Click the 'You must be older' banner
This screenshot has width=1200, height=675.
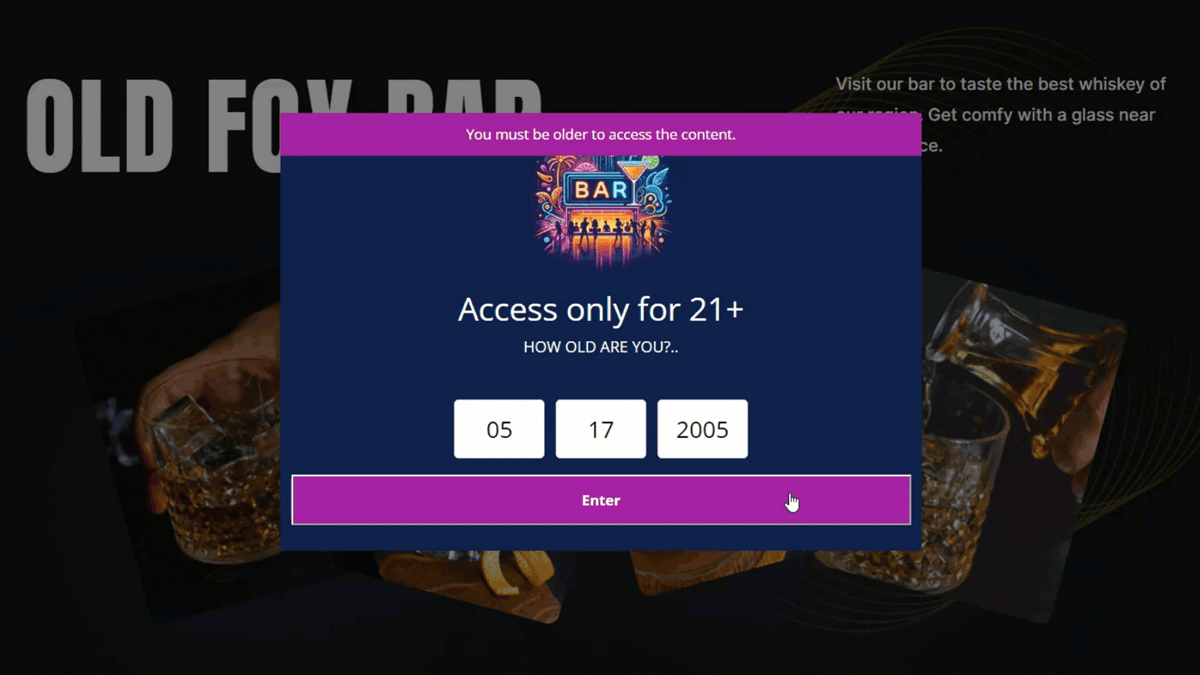(x=601, y=134)
